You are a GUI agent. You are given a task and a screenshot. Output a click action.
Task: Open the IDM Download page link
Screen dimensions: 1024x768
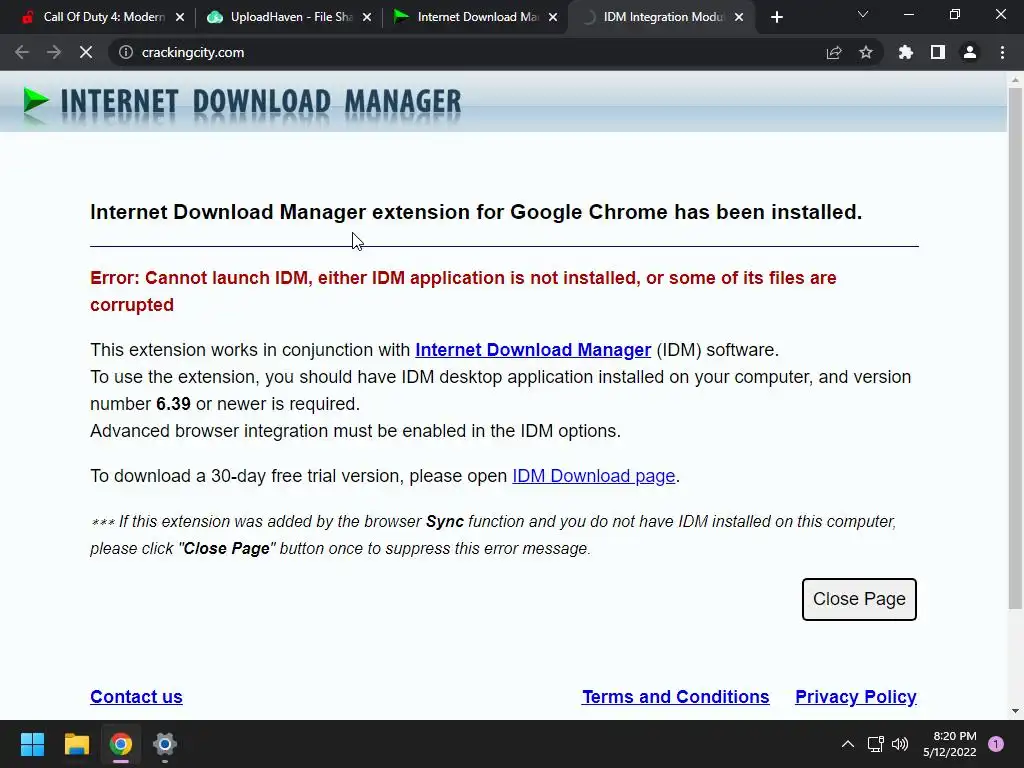pyautogui.click(x=593, y=476)
